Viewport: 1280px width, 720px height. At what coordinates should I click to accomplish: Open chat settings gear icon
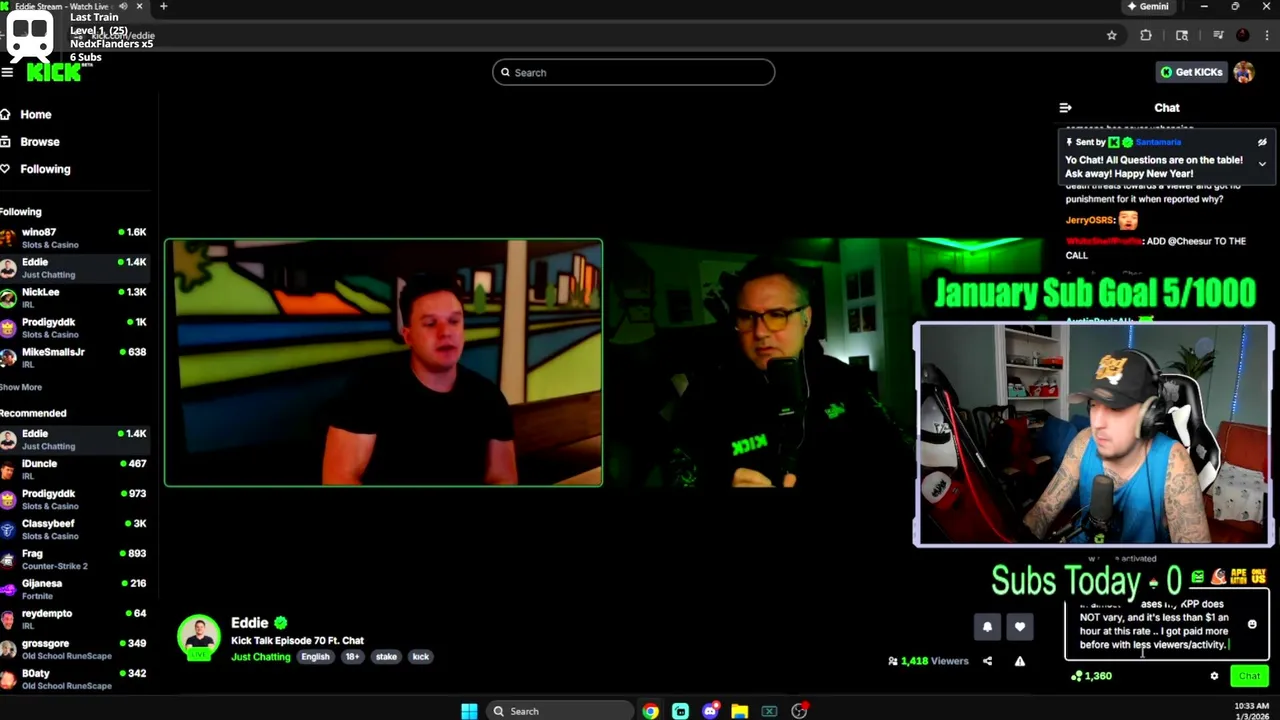[x=1214, y=676]
